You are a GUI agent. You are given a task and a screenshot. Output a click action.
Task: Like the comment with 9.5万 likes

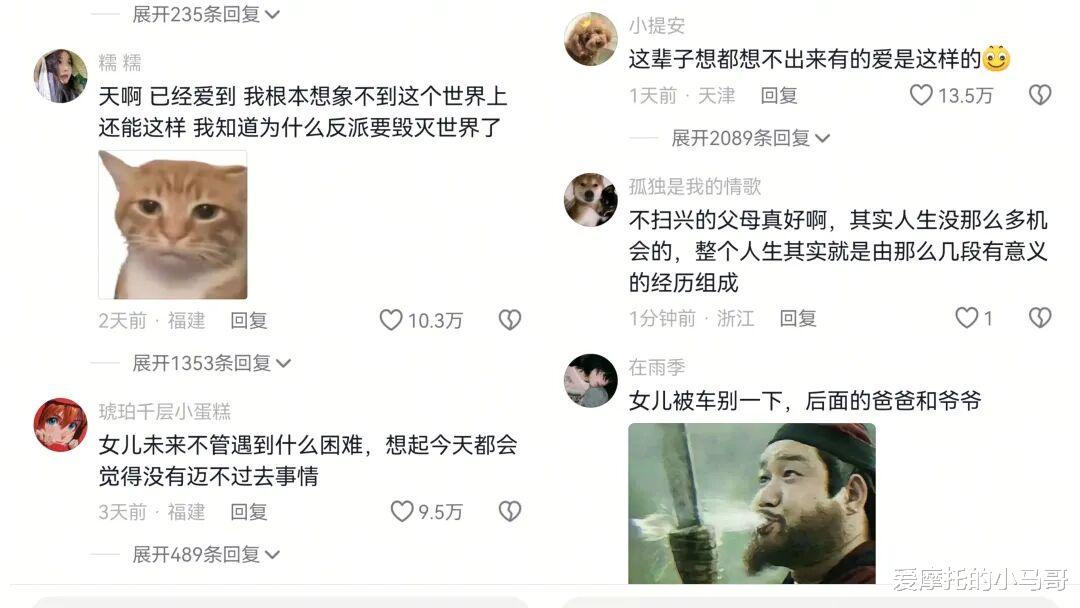pos(402,512)
